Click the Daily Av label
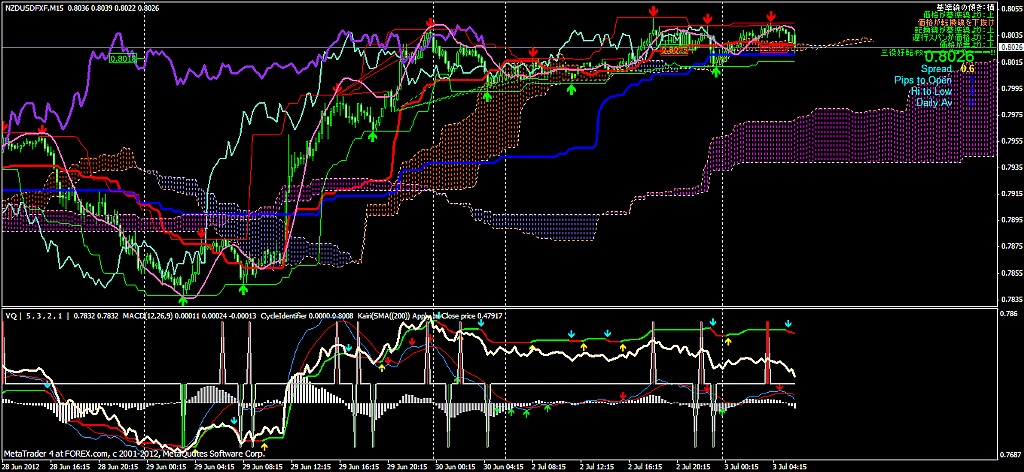The width and height of the screenshot is (1024, 472). coord(933,102)
